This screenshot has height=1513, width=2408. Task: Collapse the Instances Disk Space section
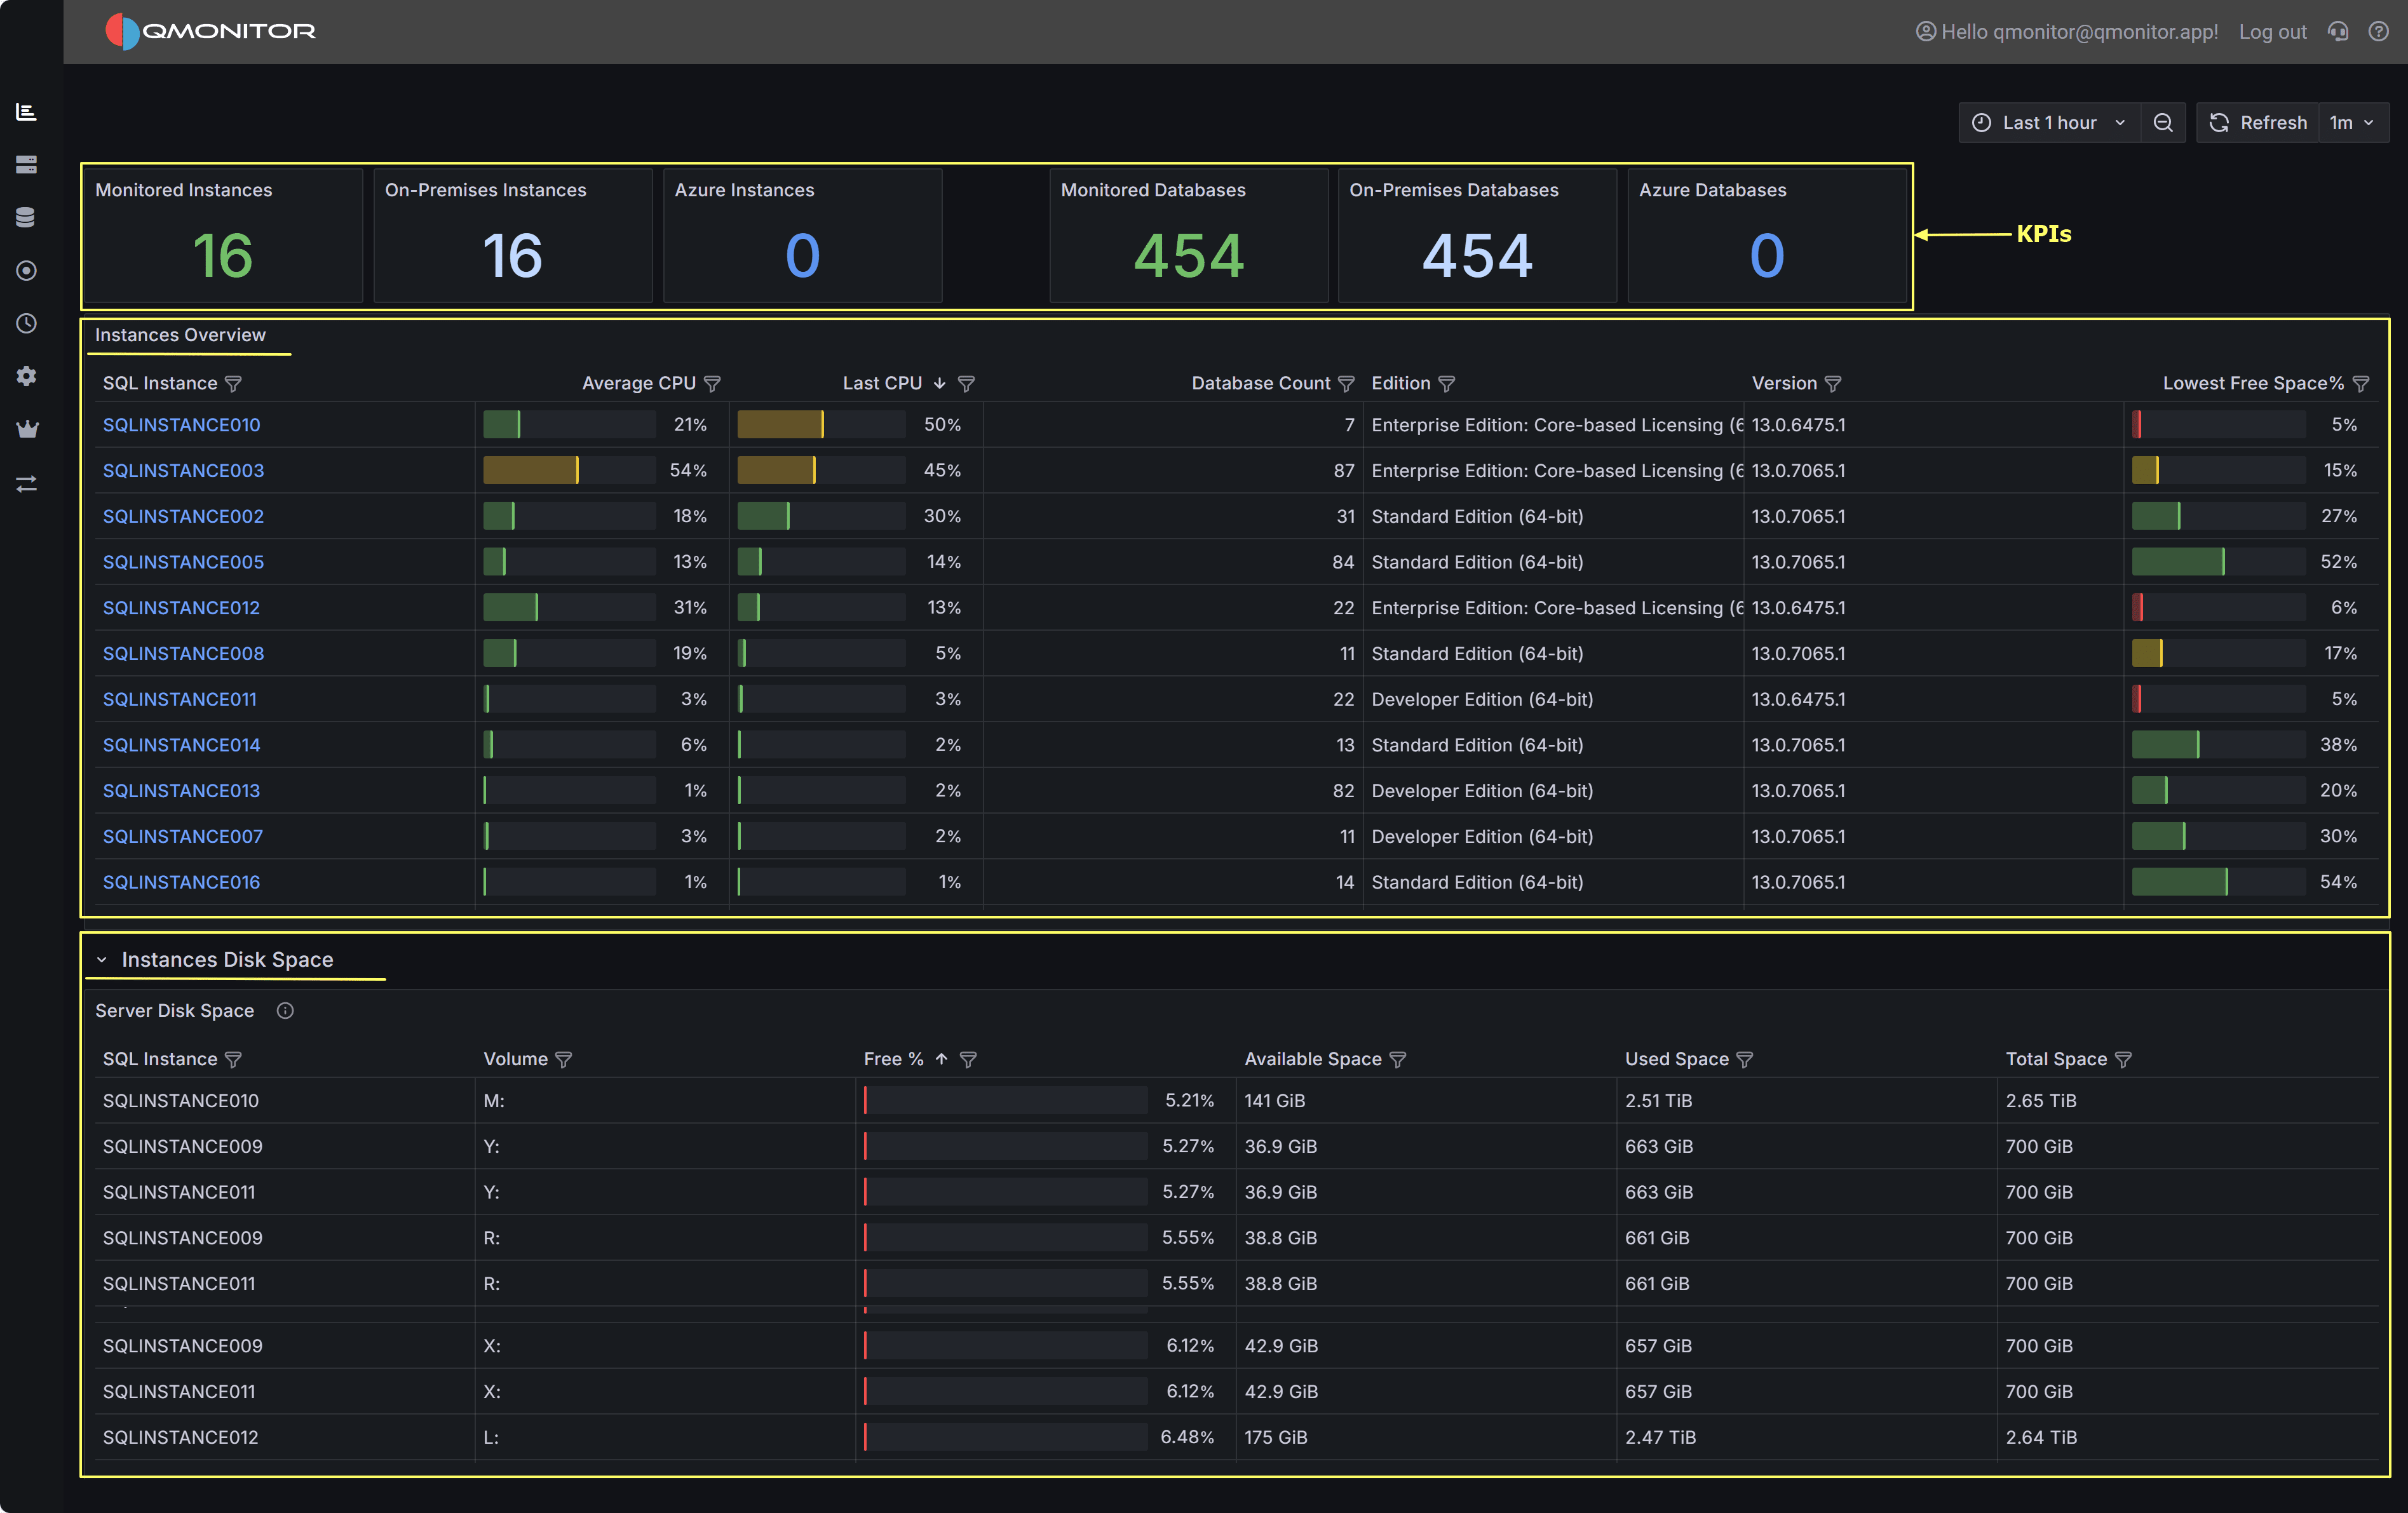[x=103, y=959]
